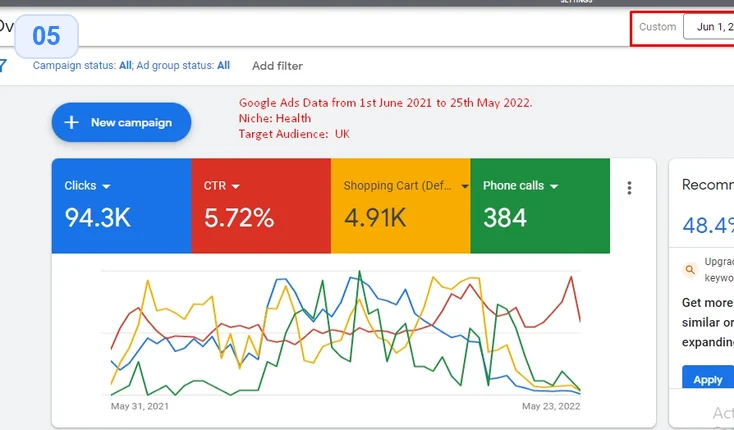
Task: Click Add filter
Action: [x=277, y=66]
